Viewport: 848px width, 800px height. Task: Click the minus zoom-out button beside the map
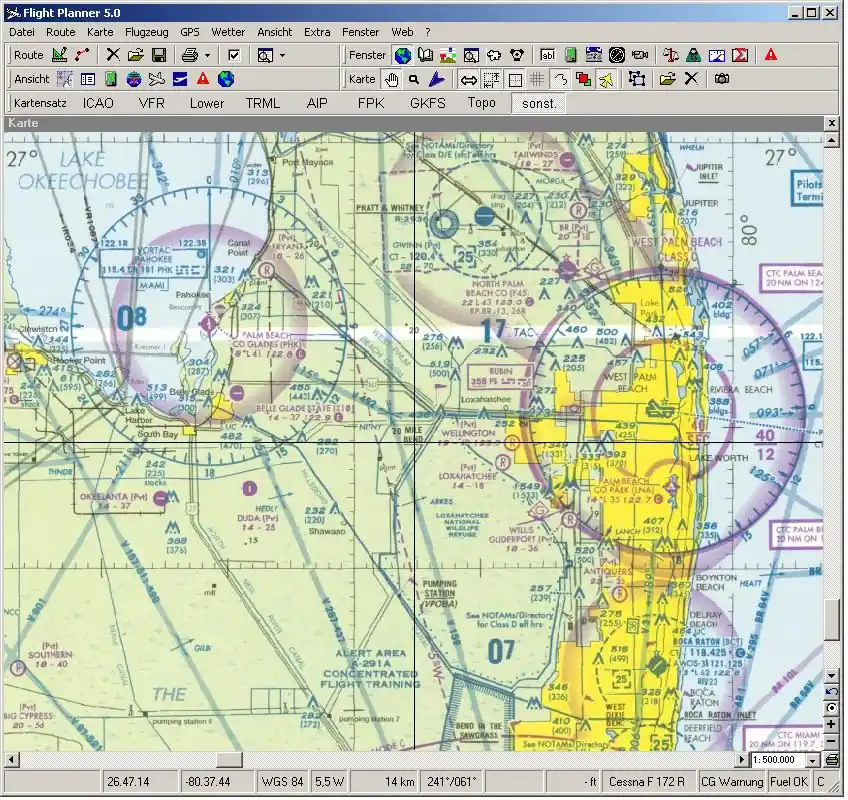[831, 742]
